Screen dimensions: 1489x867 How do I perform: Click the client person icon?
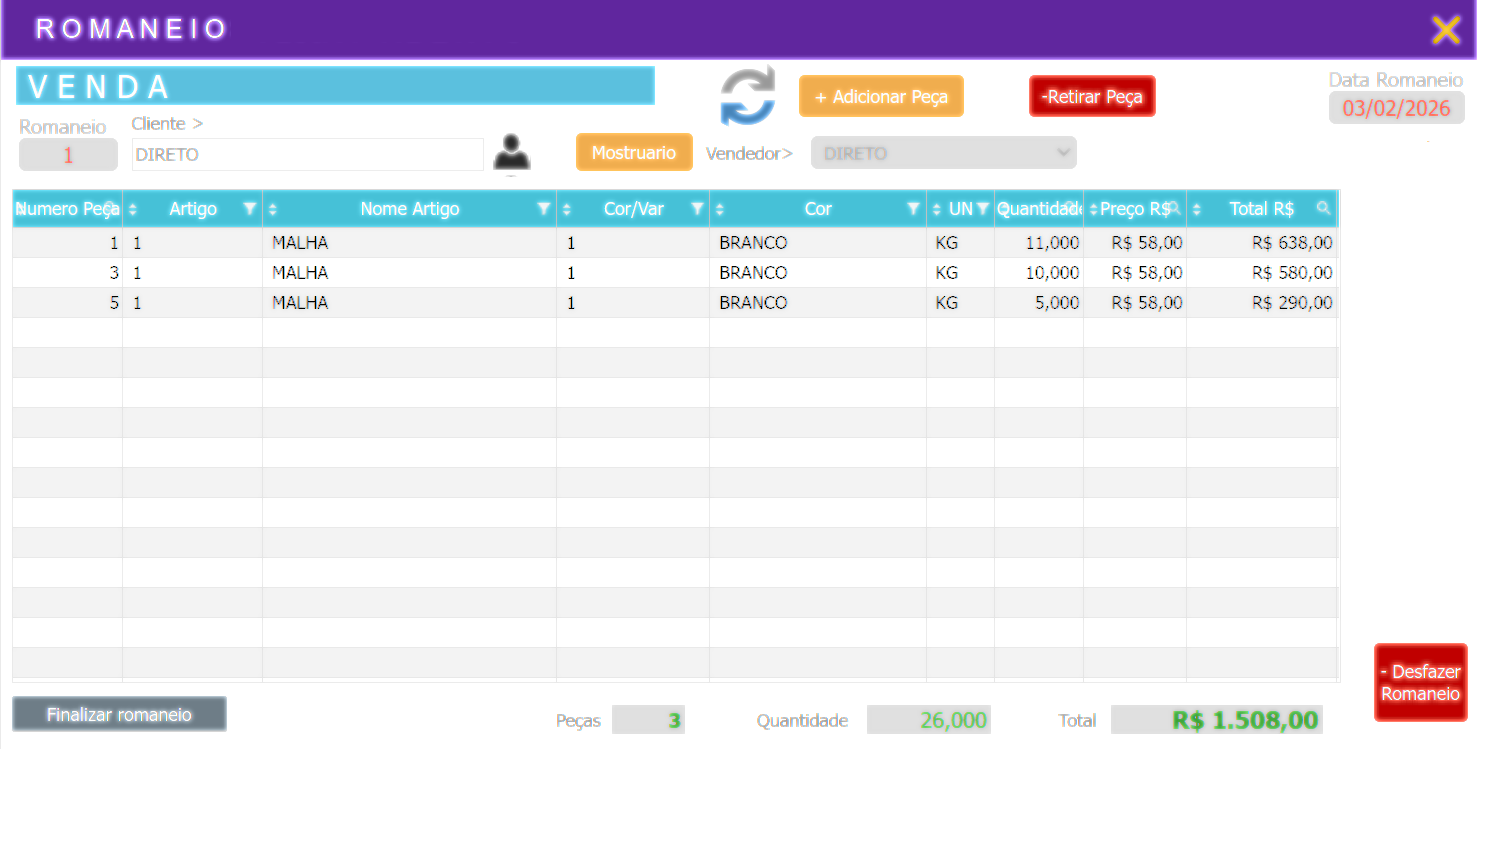(x=512, y=153)
